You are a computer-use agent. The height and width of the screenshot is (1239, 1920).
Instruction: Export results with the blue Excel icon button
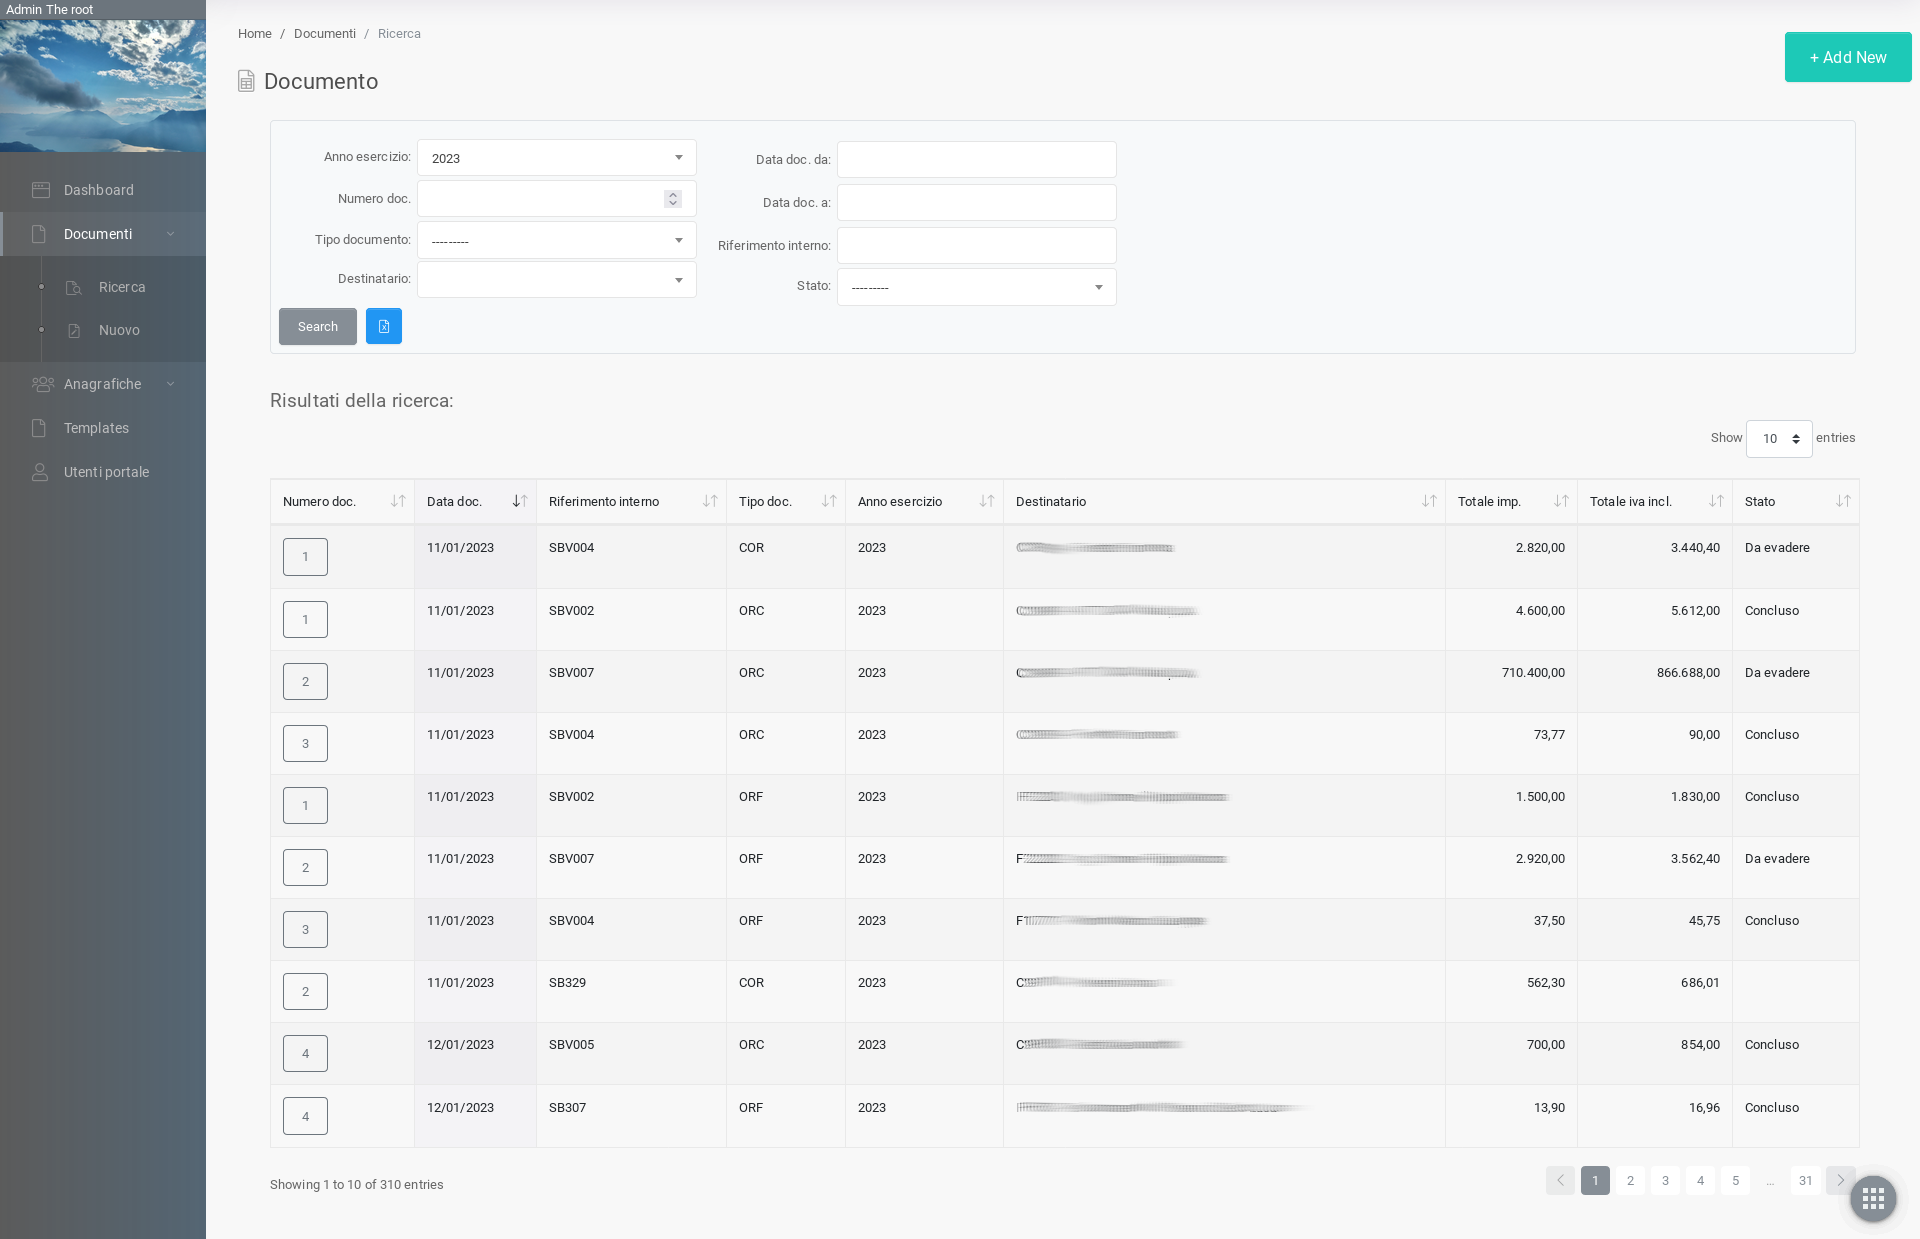(x=384, y=326)
